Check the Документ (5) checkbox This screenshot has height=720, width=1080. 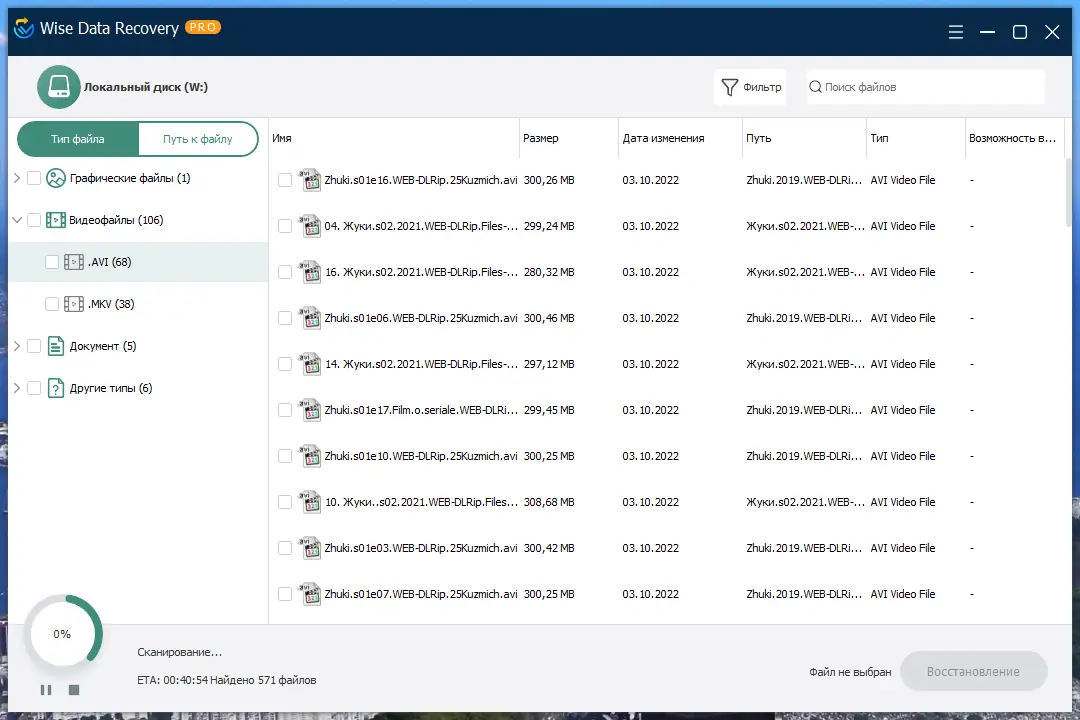tap(34, 347)
